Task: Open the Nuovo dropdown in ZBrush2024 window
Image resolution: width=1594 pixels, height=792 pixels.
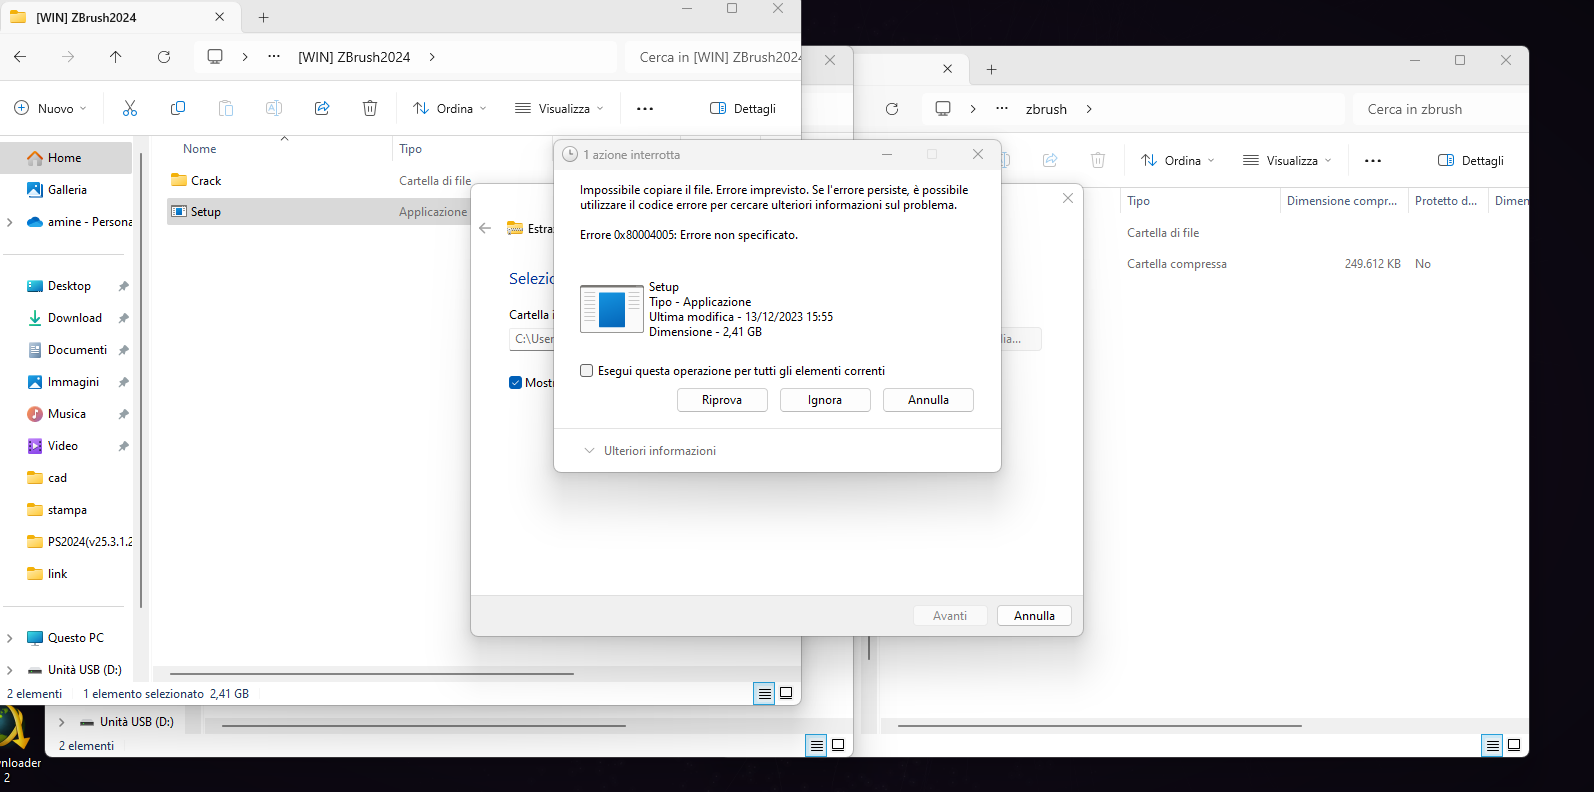Action: pos(51,108)
